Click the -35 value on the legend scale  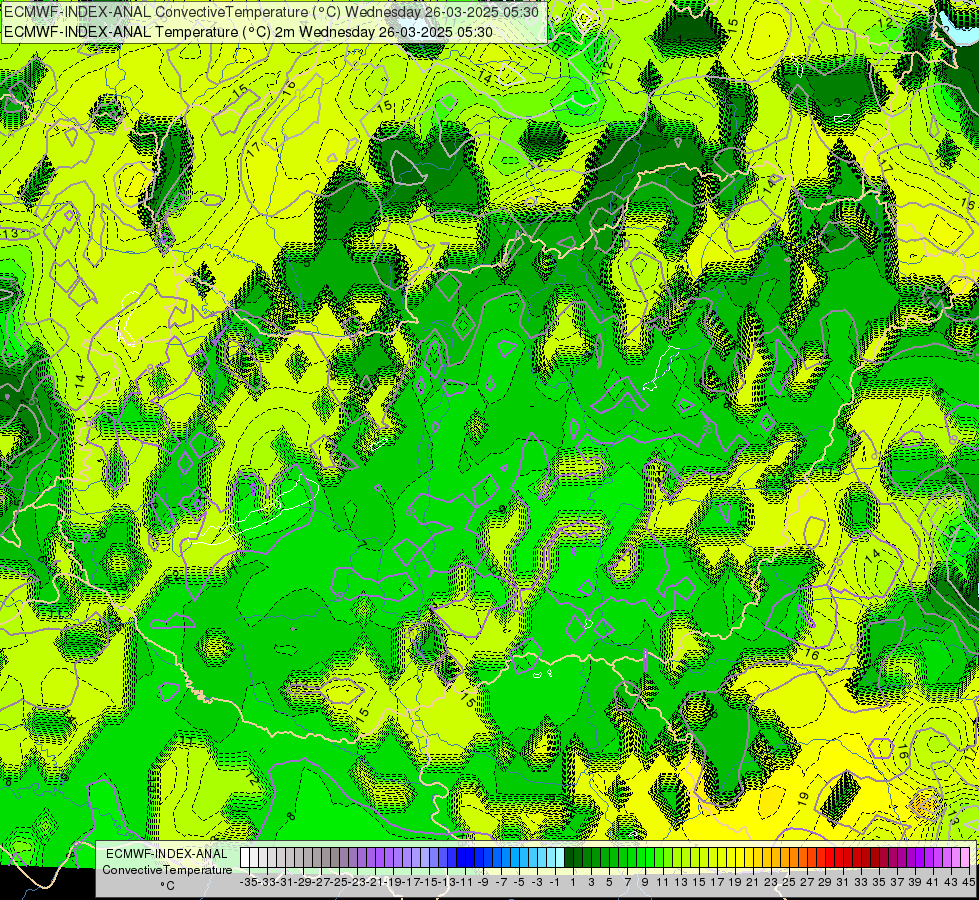click(x=249, y=882)
